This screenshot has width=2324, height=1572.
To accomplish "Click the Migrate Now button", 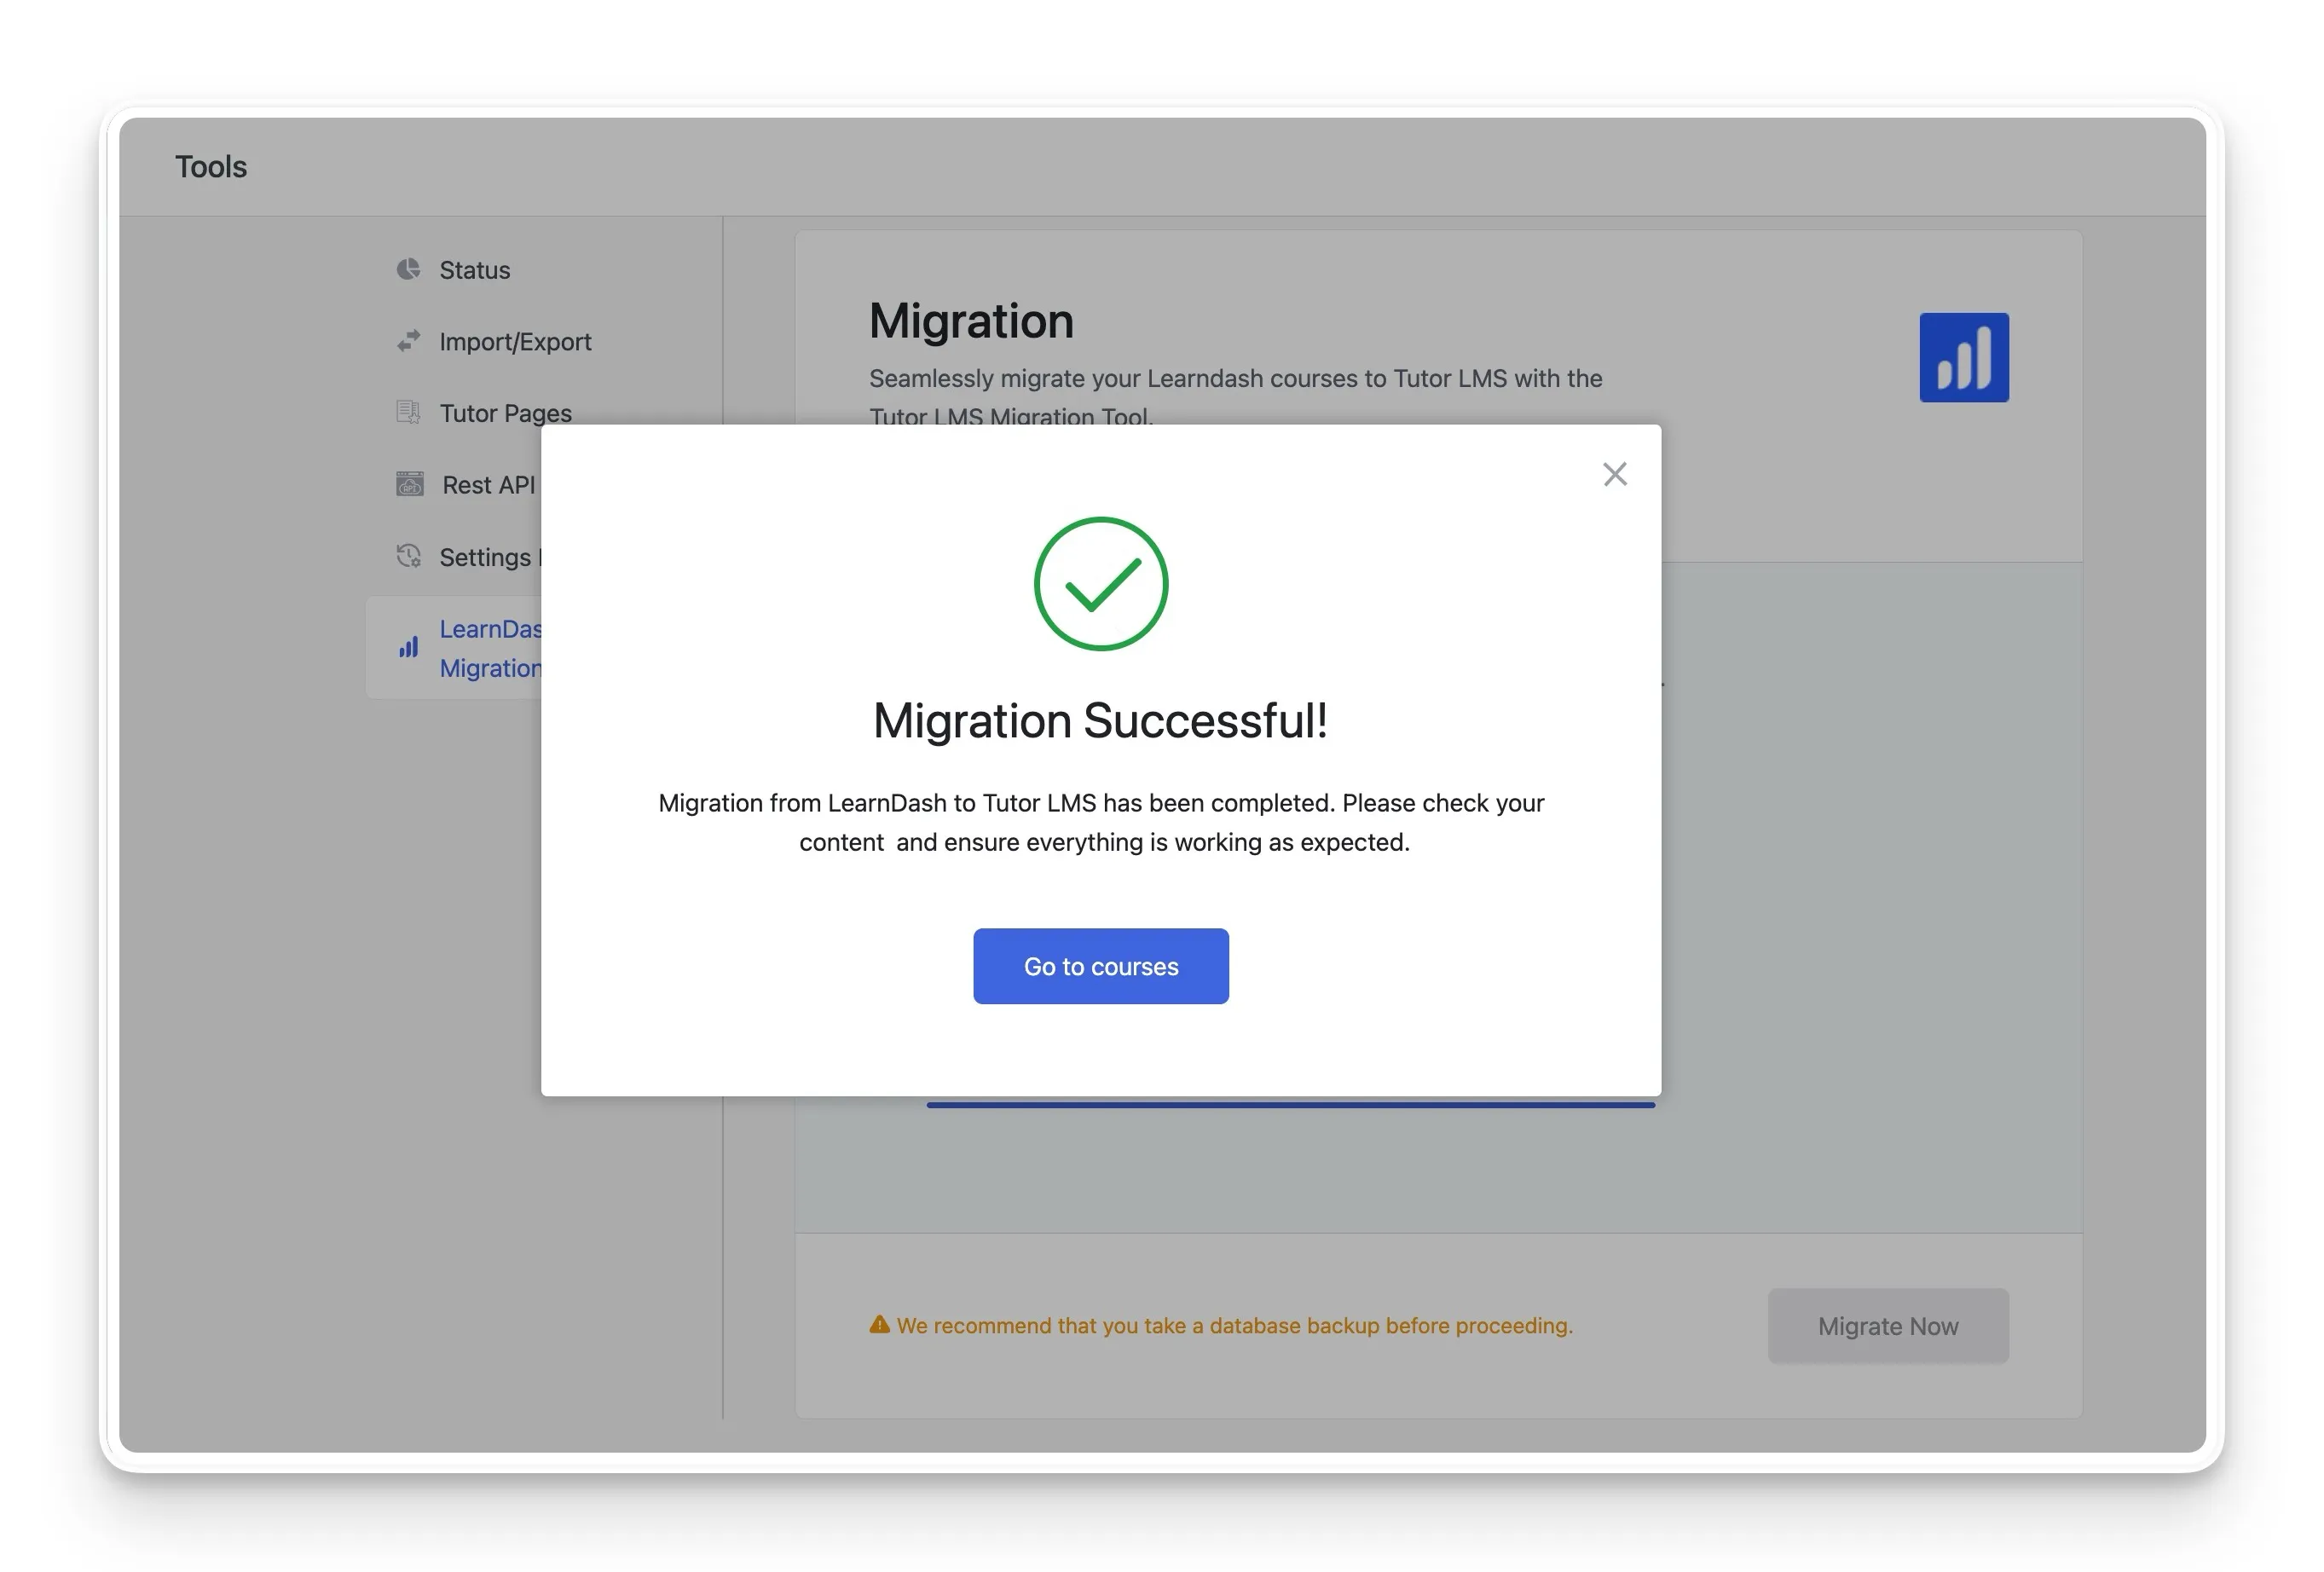I will tap(1887, 1326).
